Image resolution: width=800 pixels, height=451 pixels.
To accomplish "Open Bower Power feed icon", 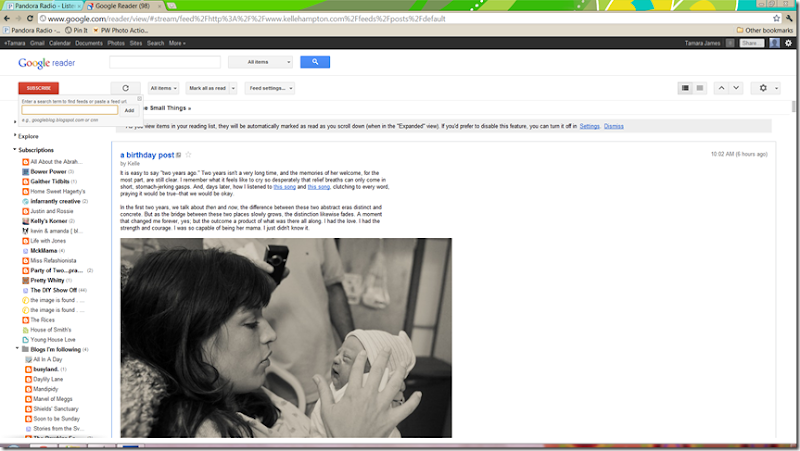I will point(26,172).
